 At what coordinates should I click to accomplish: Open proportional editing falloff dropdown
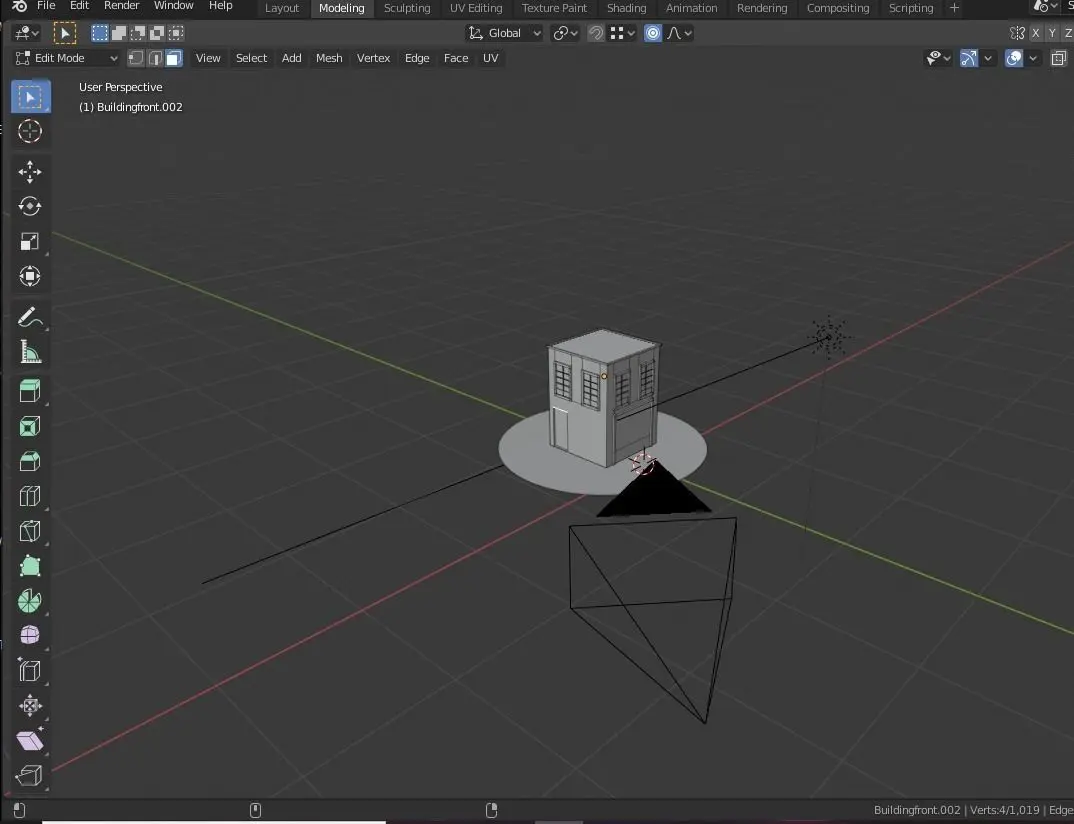[679, 33]
